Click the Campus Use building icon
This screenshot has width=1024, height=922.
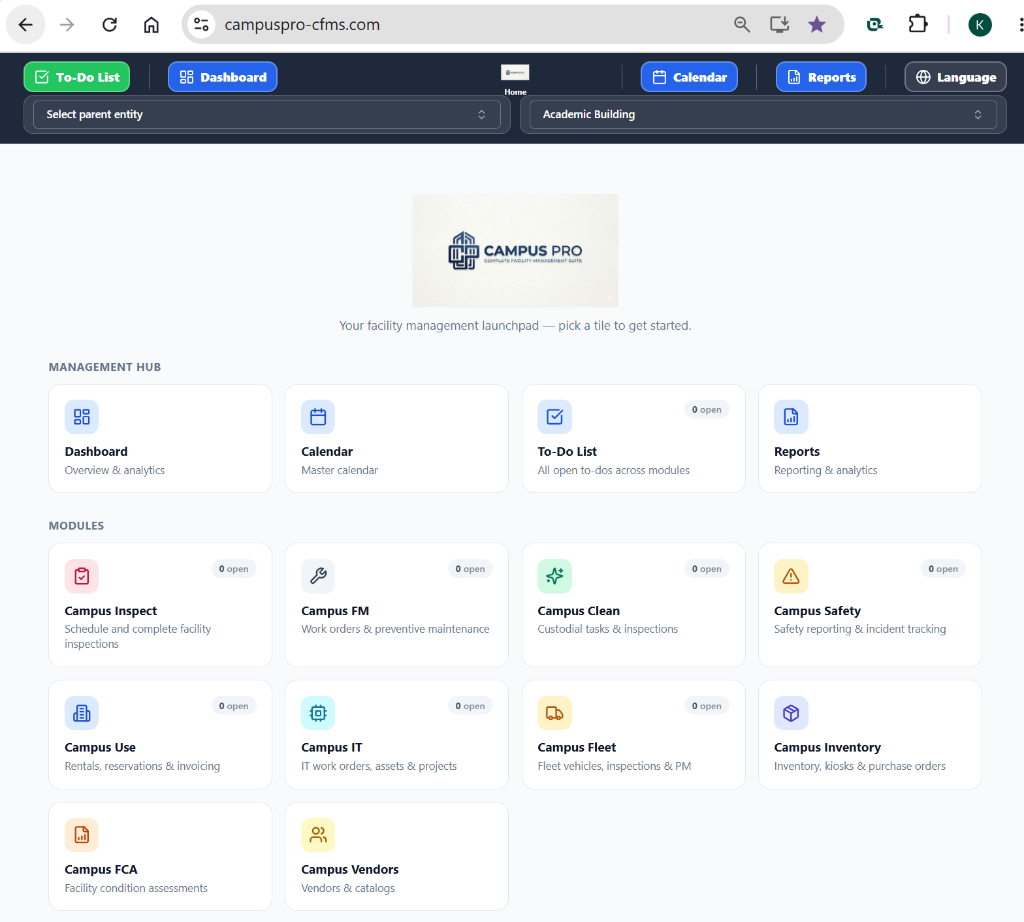click(82, 713)
